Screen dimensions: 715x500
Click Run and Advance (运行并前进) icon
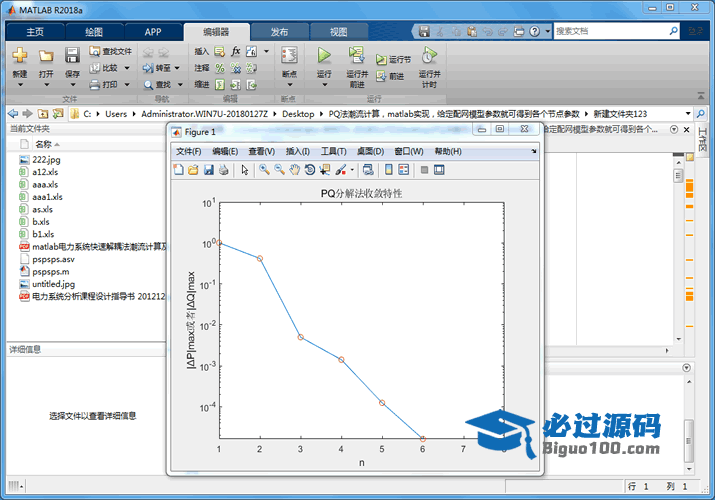click(357, 56)
